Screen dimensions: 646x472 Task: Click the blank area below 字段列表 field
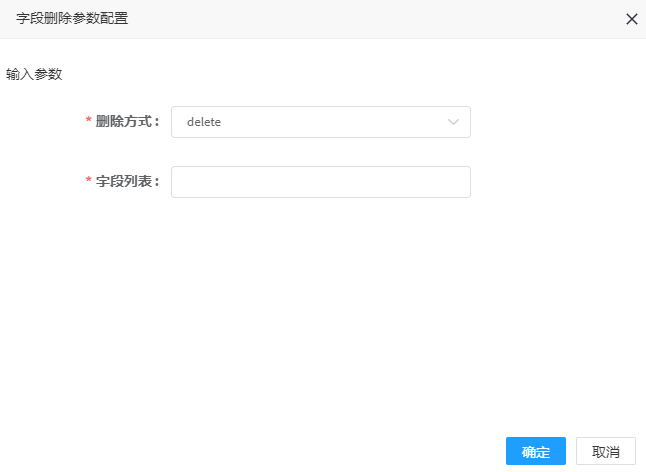click(x=321, y=313)
